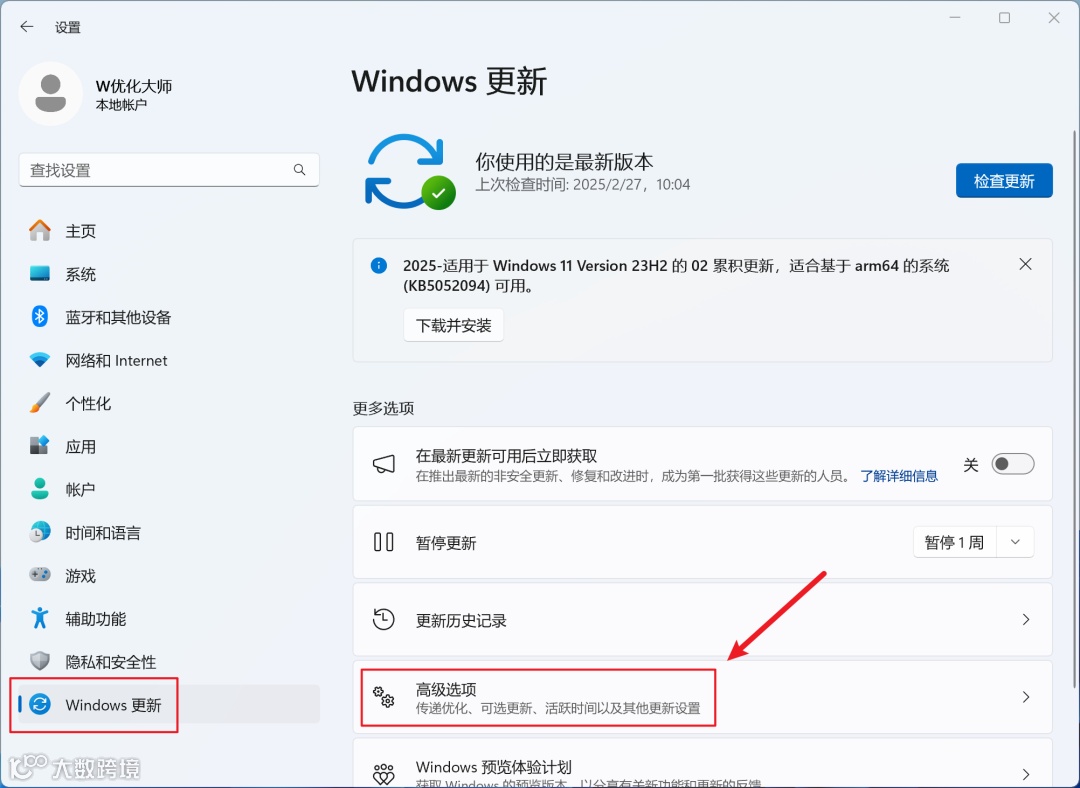Image resolution: width=1080 pixels, height=788 pixels.
Task: Click the pause icon beside 暂停更新
Action: pos(384,542)
